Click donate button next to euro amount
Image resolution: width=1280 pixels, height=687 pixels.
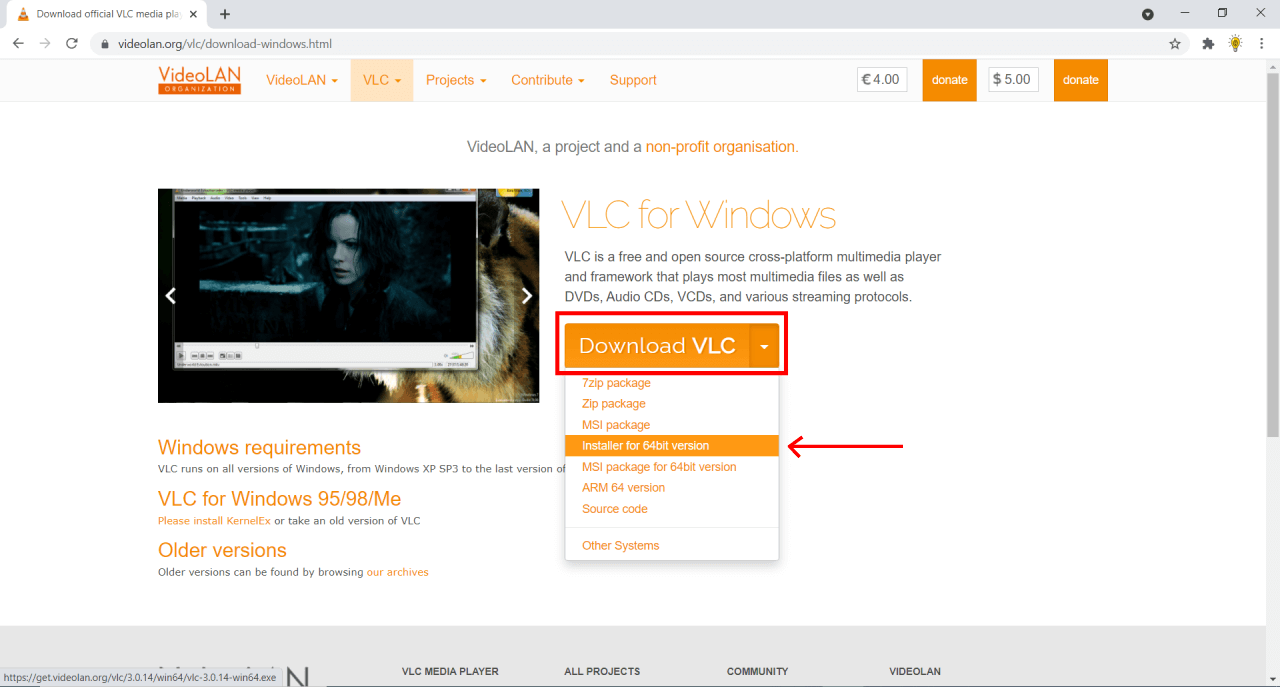(950, 80)
